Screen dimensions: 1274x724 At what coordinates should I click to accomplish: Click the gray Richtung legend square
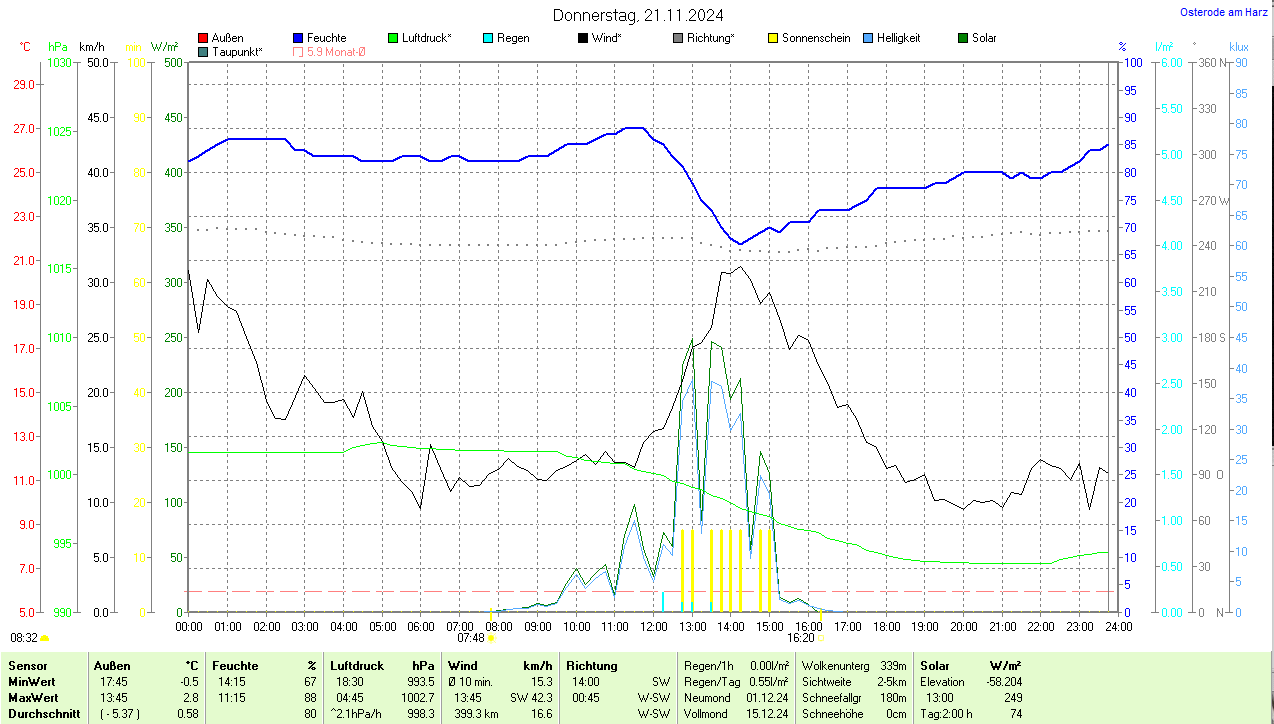click(x=678, y=38)
